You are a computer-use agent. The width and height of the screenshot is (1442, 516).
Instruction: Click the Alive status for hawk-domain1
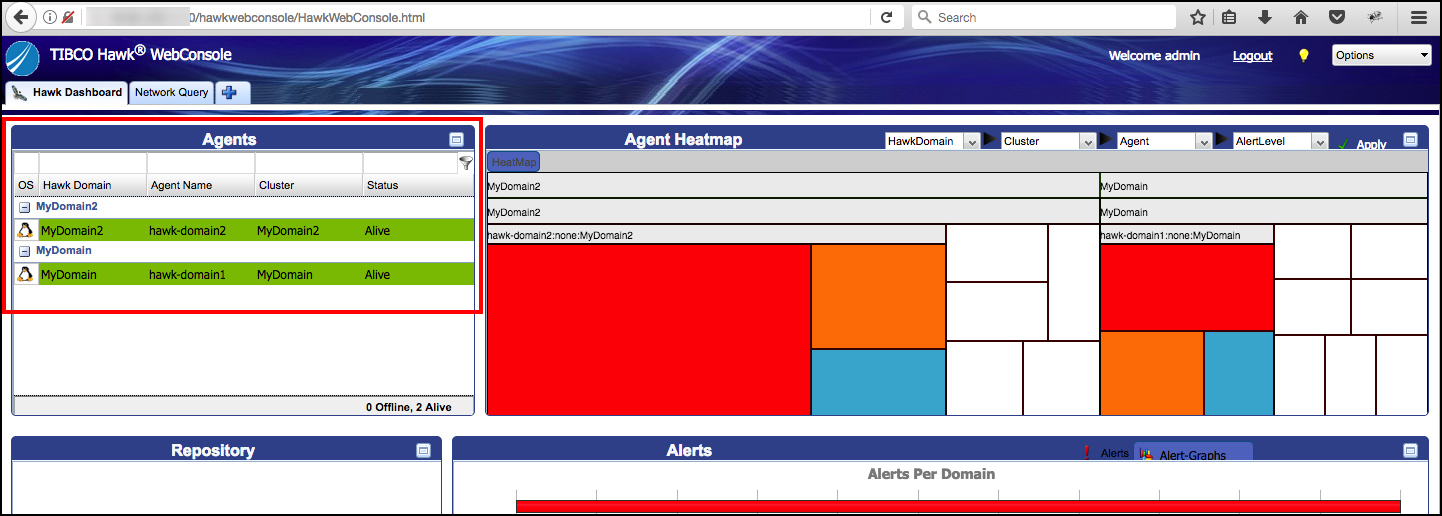[x=378, y=274]
